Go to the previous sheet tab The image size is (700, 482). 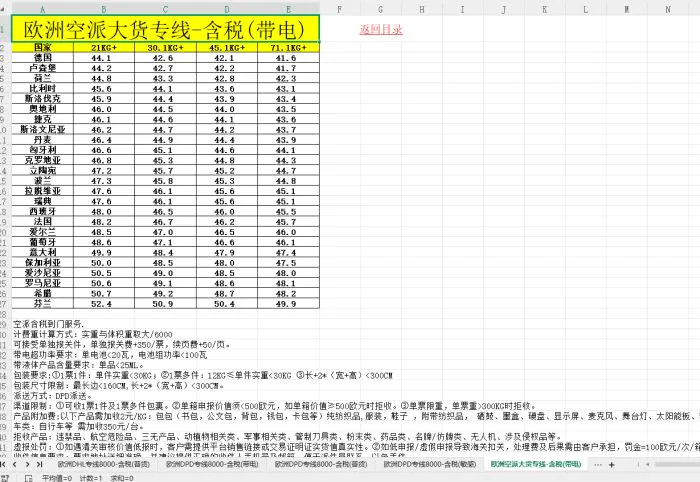(15, 465)
